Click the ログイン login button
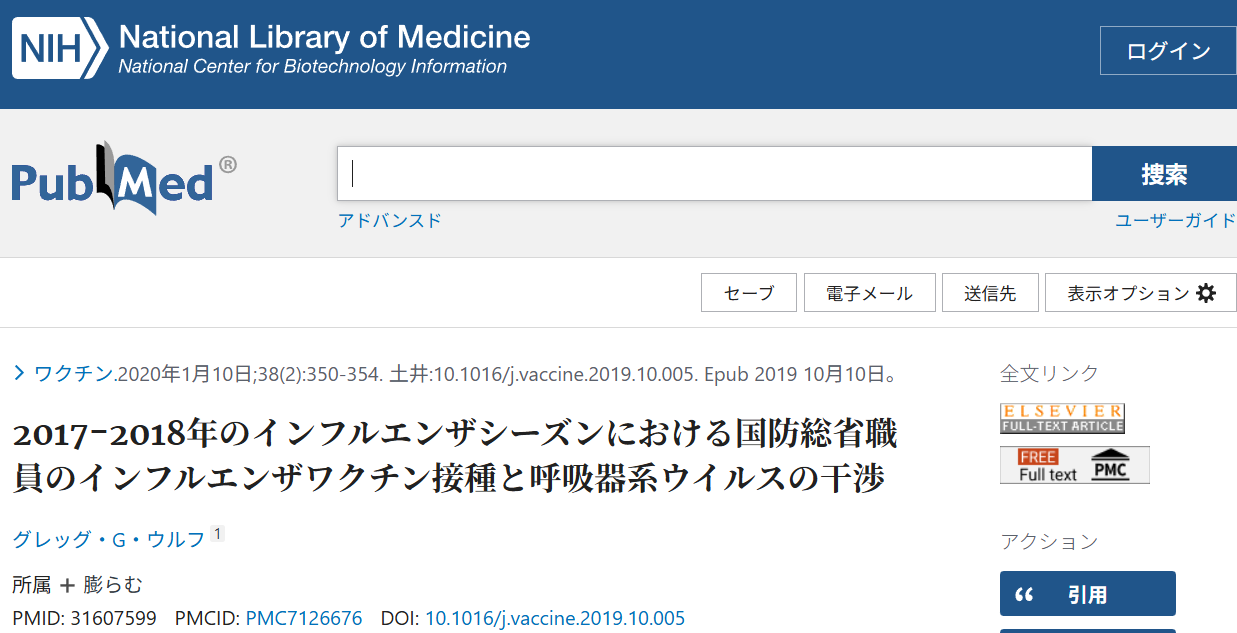 click(1167, 51)
